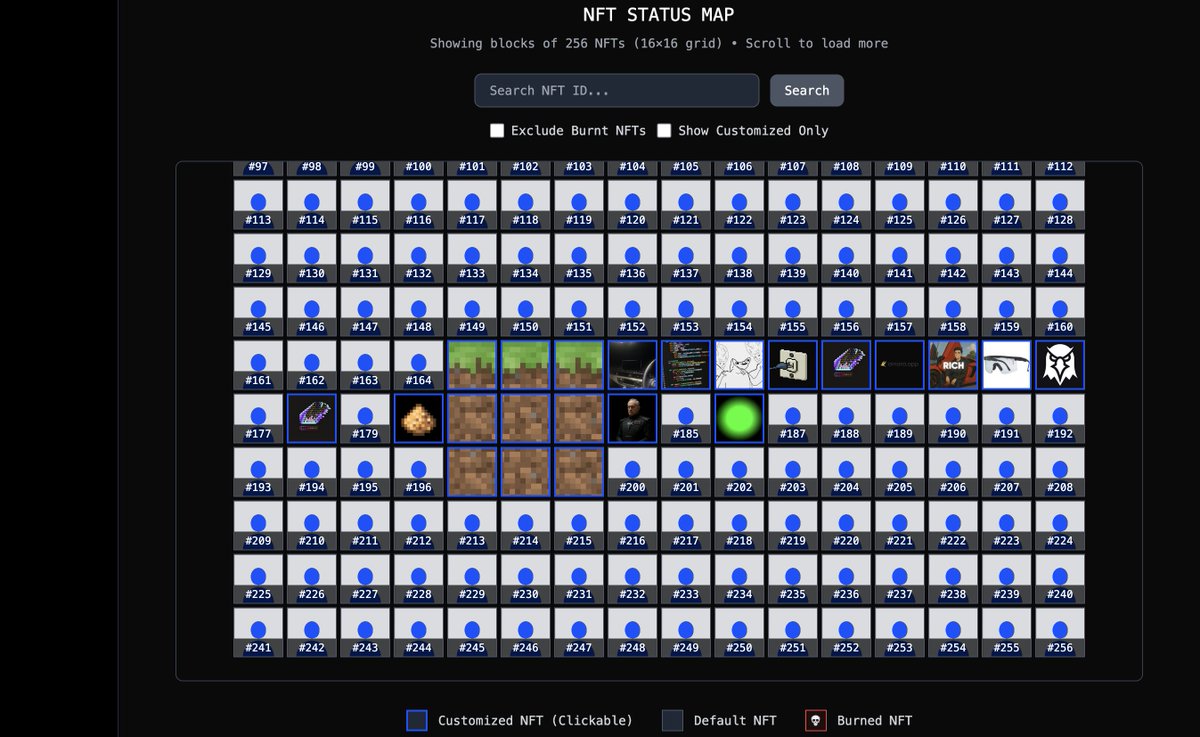Viewport: 1200px width, 737px height.
Task: Select default NFT #233
Action: [x=686, y=579]
